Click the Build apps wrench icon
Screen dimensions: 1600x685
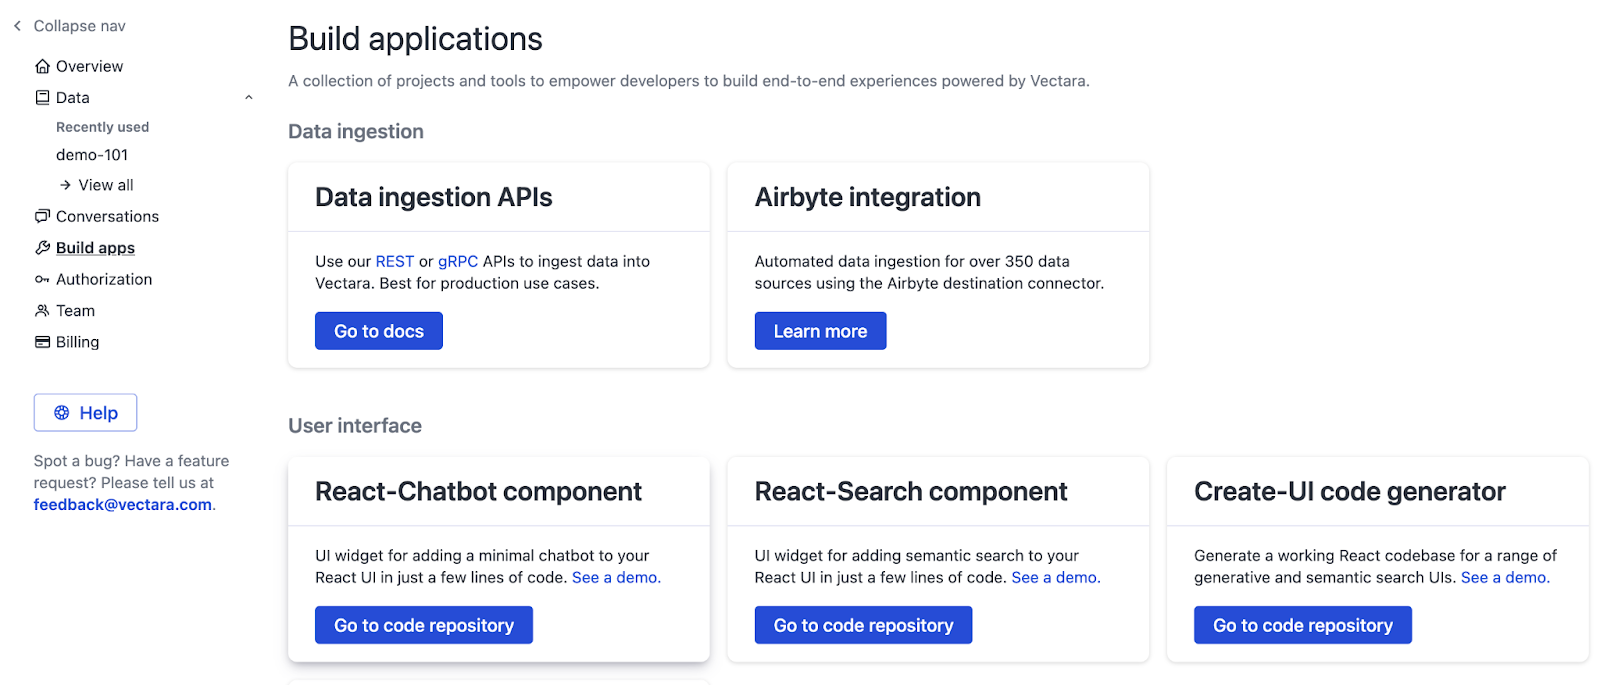click(x=42, y=247)
